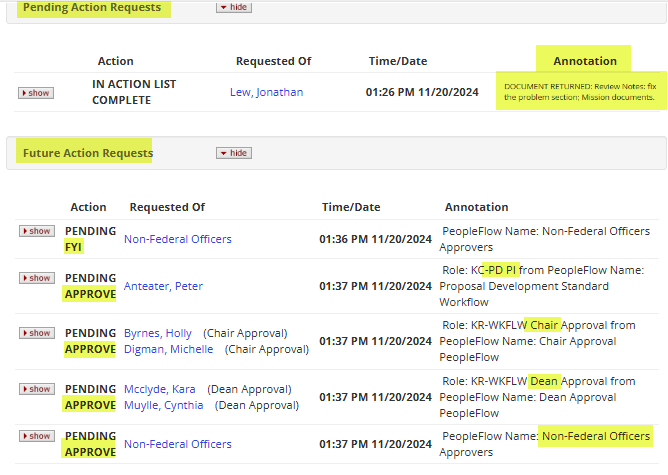Click the highlighted Annotation column header

(x=584, y=61)
